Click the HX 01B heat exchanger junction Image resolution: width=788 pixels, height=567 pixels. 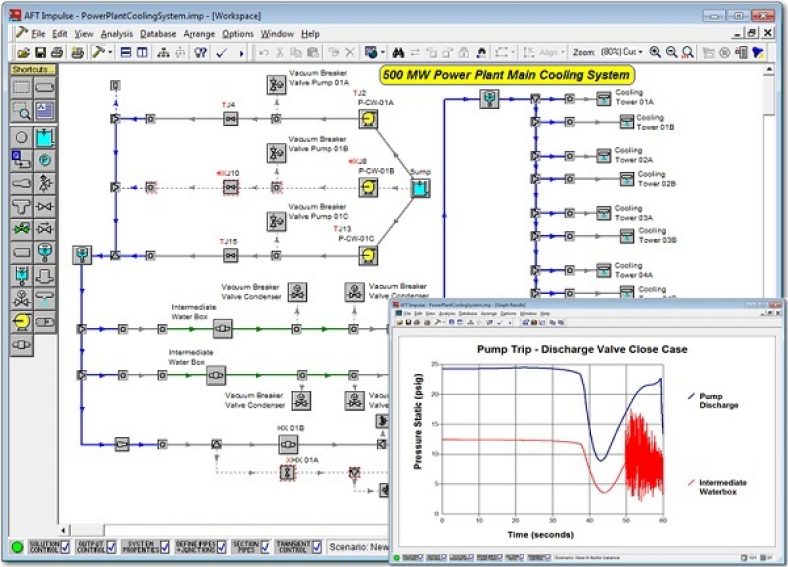coord(288,444)
